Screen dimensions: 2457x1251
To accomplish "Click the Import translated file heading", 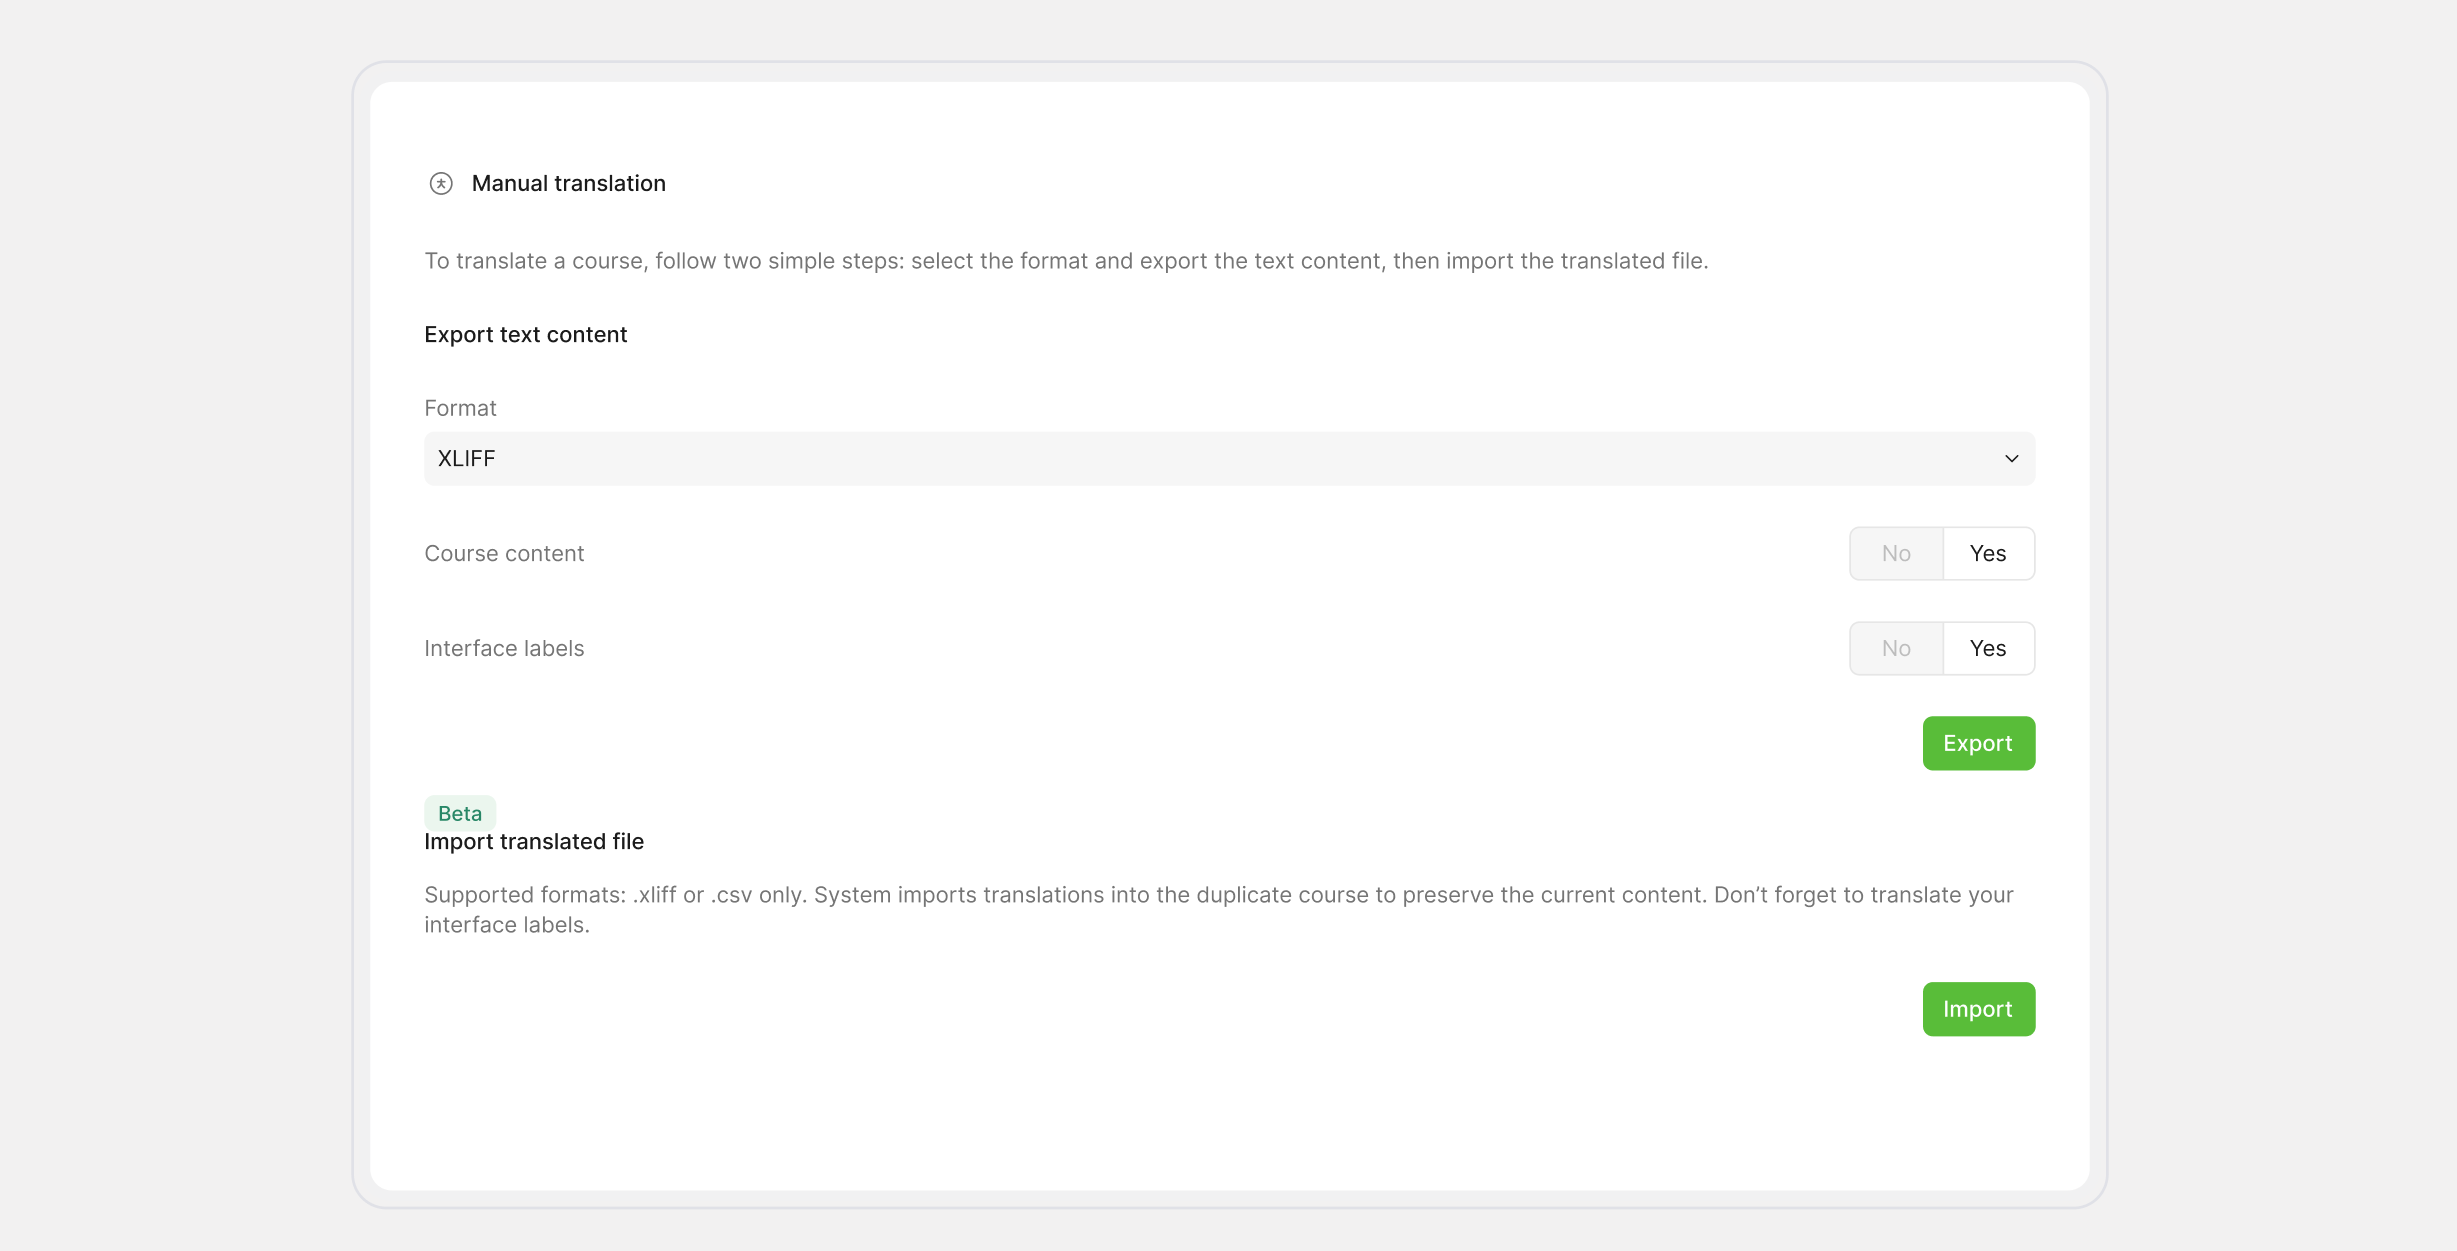I will tap(534, 842).
